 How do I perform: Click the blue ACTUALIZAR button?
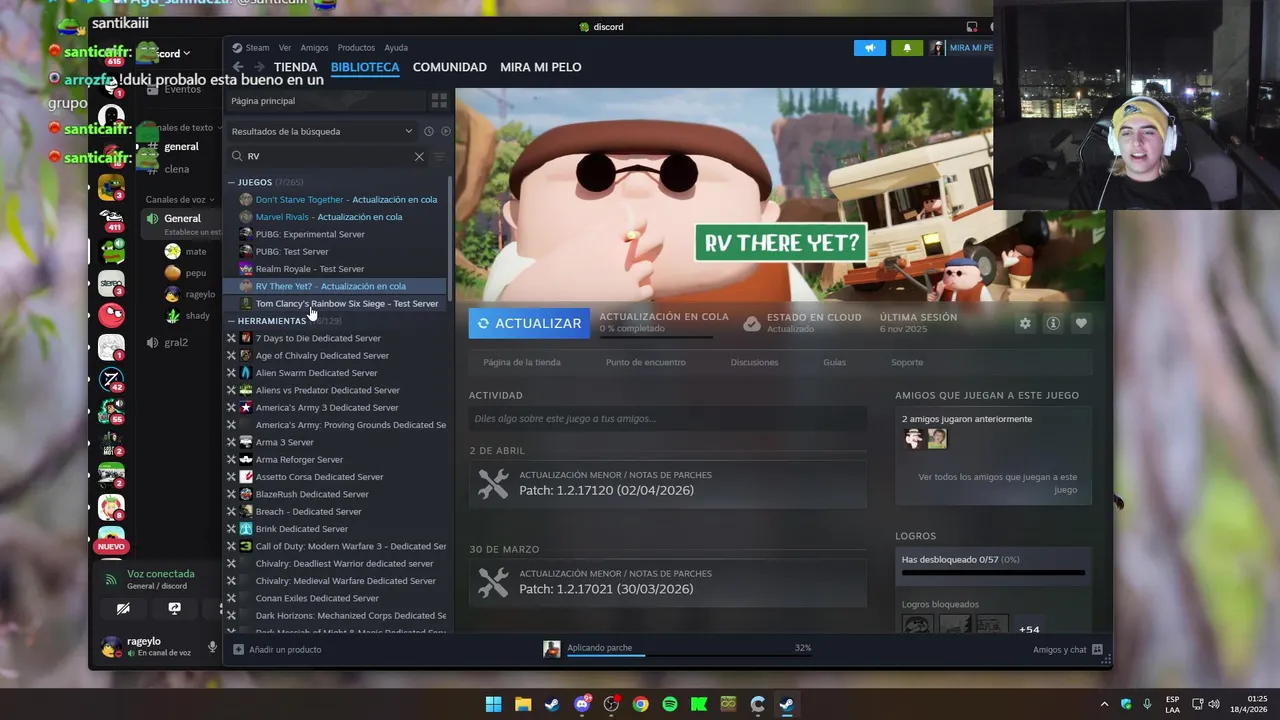tap(529, 323)
